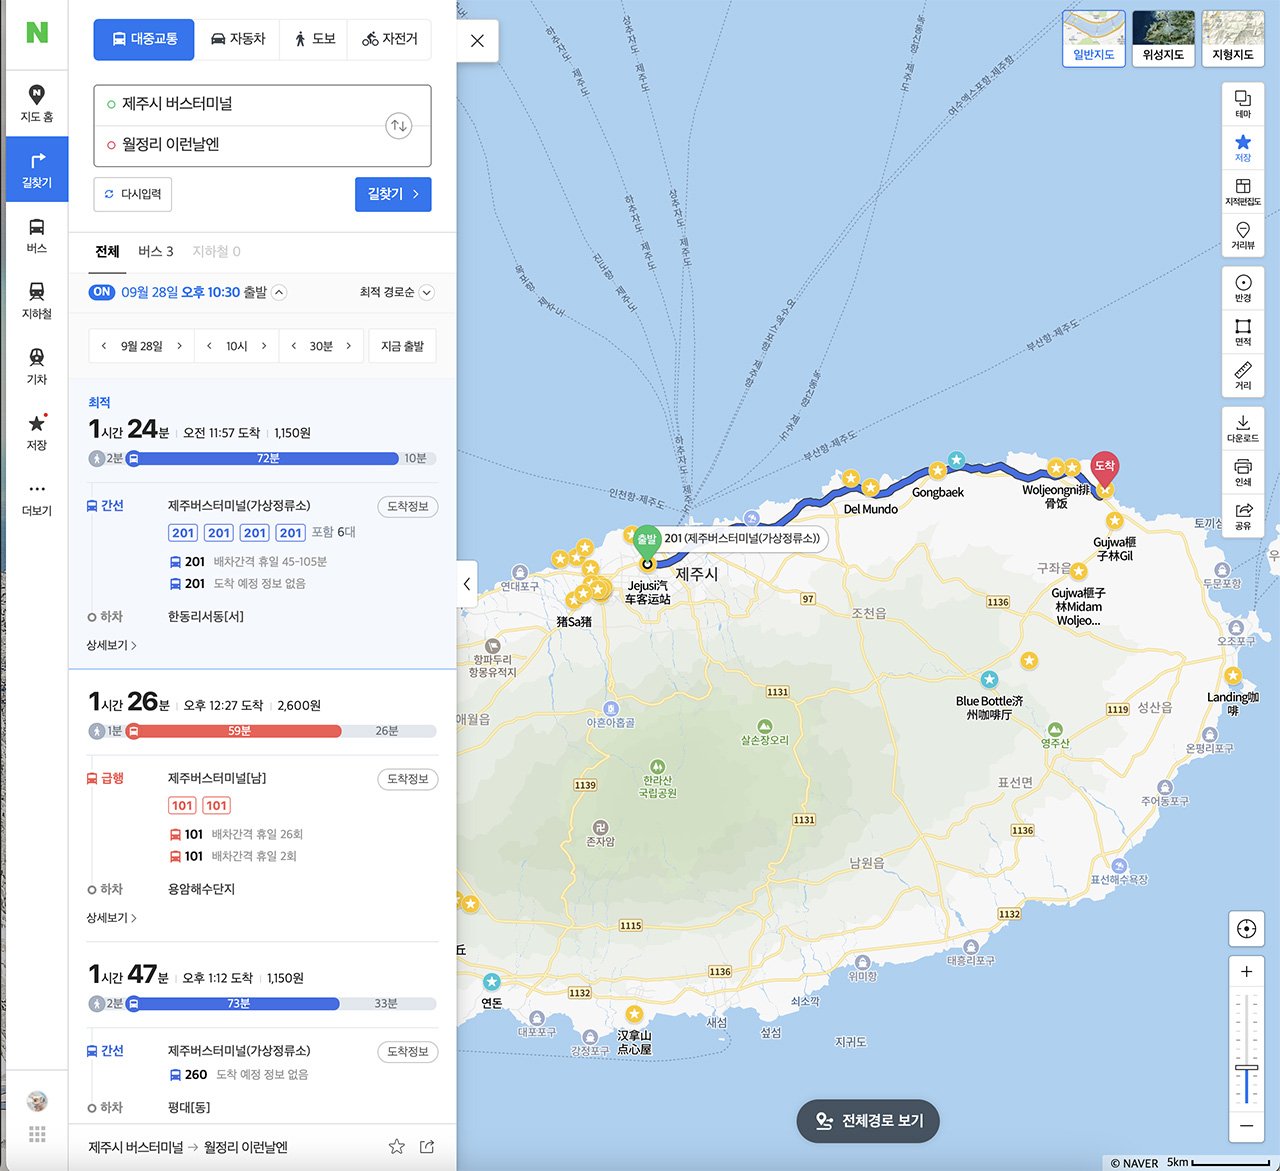Swap origin and destination
Viewport: 1280px width, 1171px height.
click(399, 125)
